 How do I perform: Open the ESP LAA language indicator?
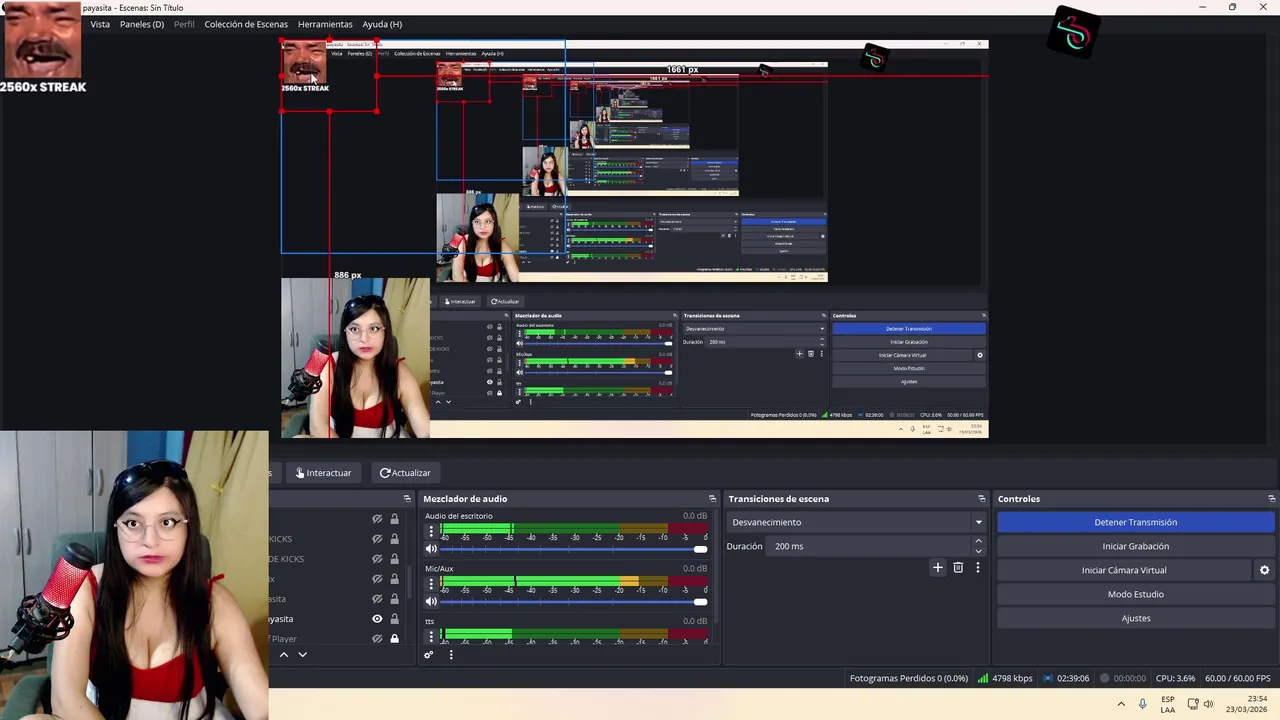click(x=1168, y=704)
